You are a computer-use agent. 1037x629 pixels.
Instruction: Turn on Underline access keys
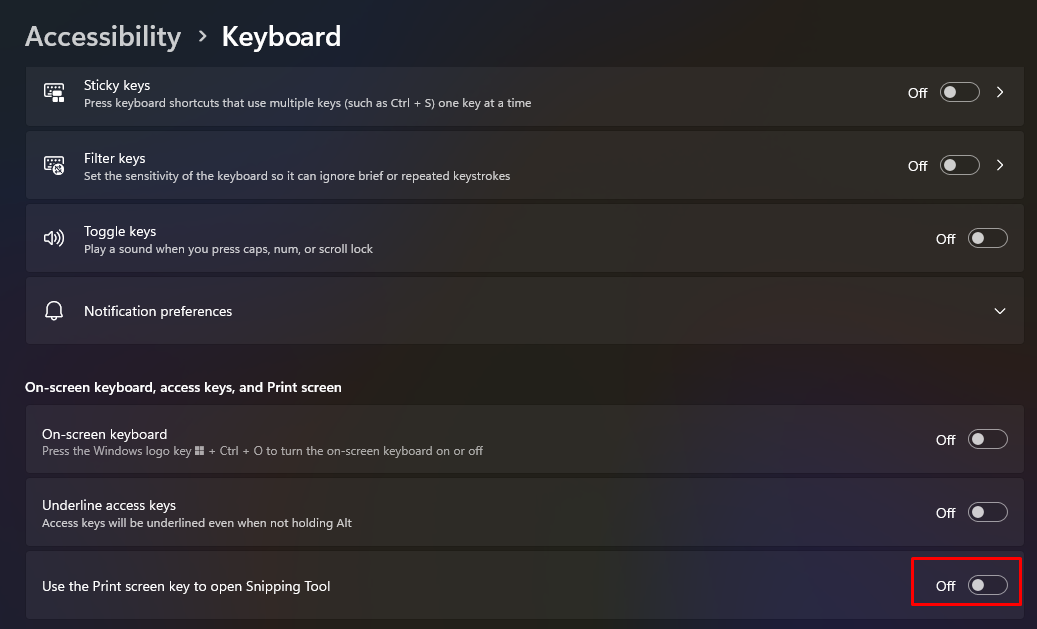click(987, 512)
